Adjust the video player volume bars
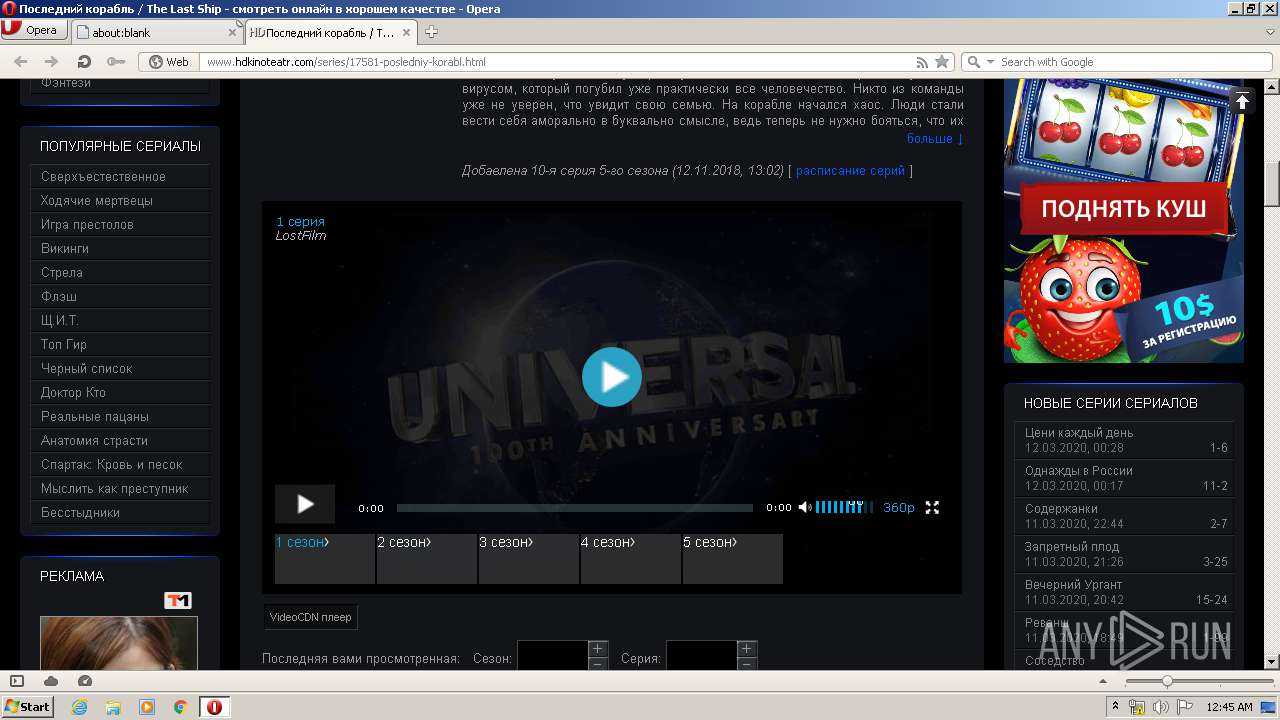 click(x=844, y=507)
